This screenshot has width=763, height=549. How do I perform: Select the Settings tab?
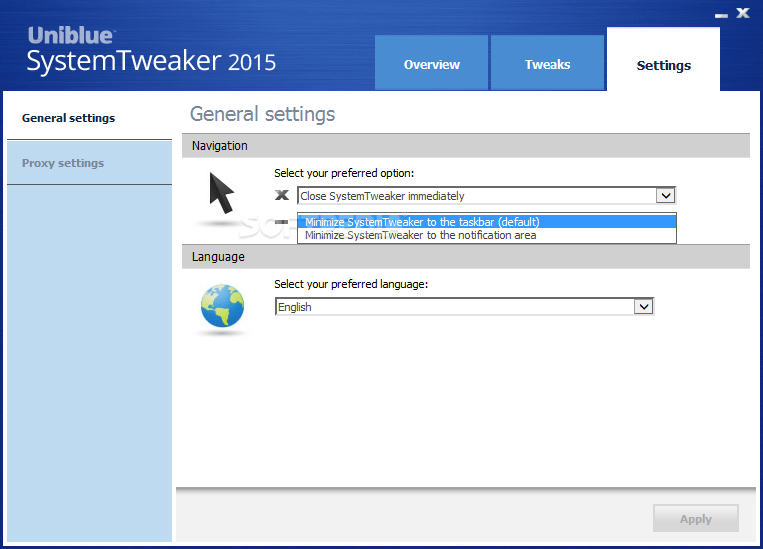663,59
